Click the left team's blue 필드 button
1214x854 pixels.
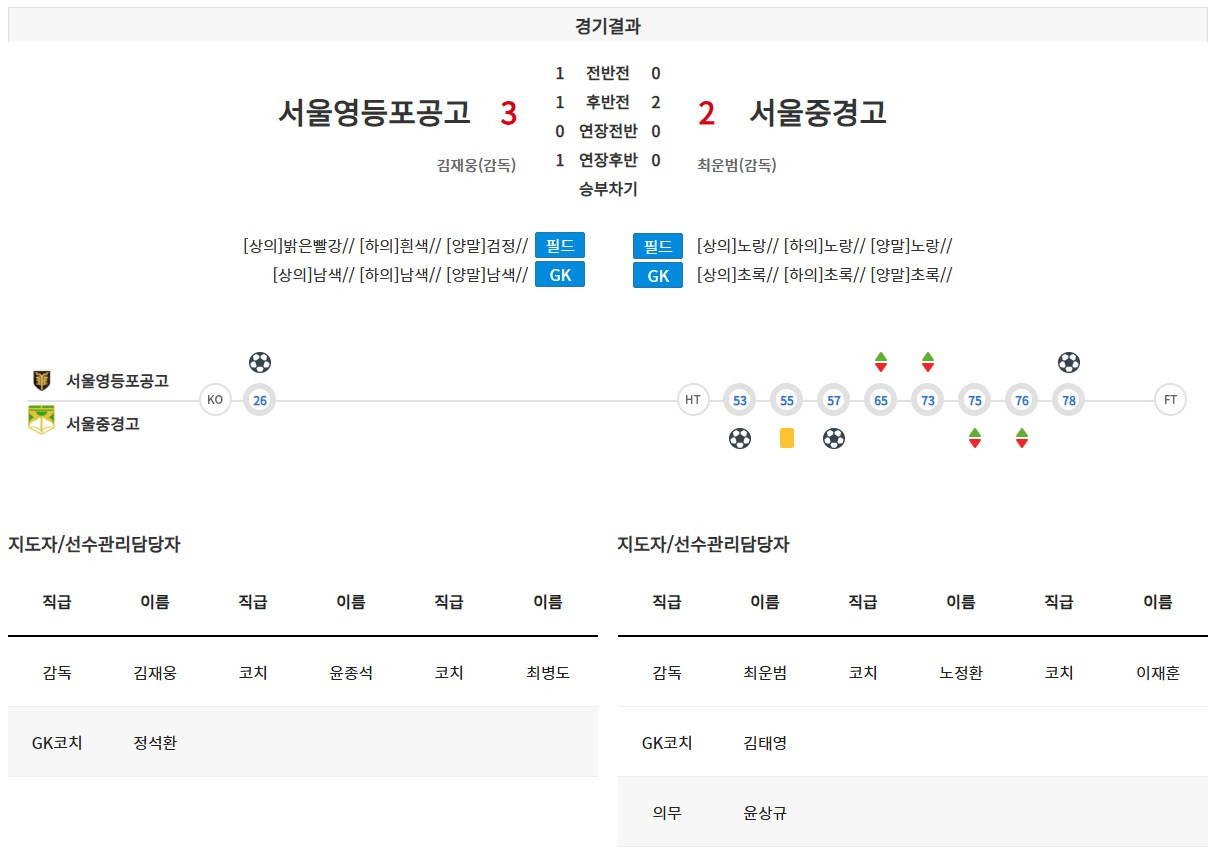click(x=560, y=246)
